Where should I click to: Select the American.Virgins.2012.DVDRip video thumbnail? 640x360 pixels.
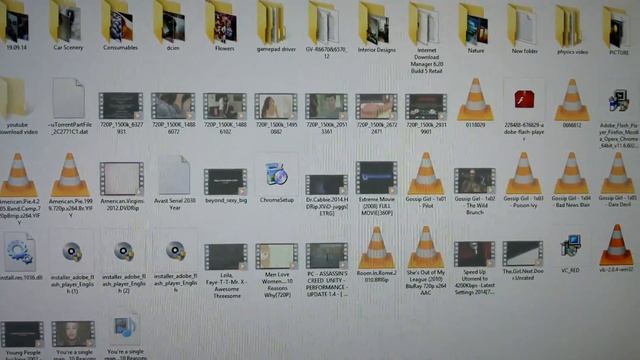pyautogui.click(x=122, y=178)
